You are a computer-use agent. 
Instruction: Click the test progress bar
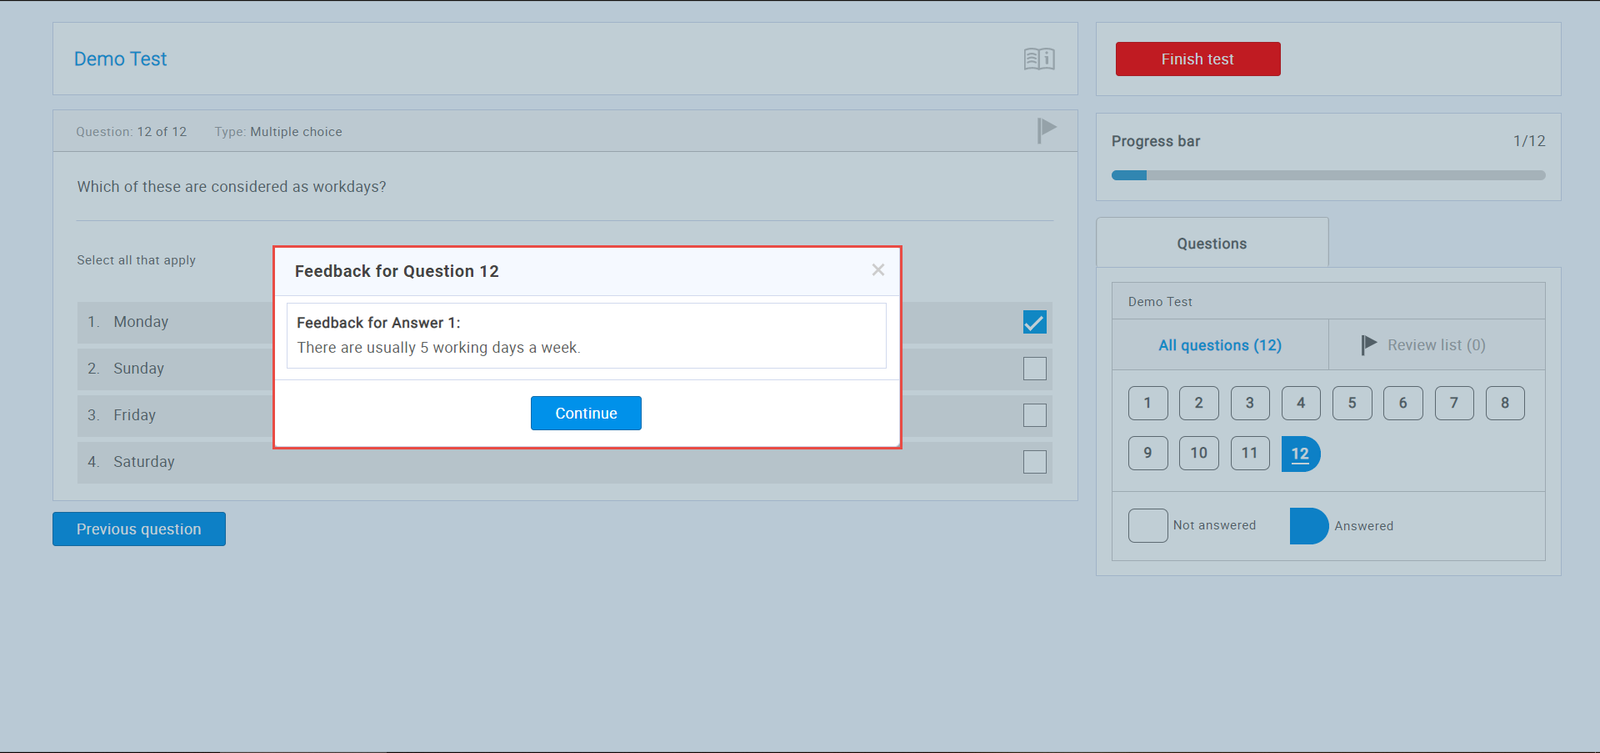pos(1328,175)
